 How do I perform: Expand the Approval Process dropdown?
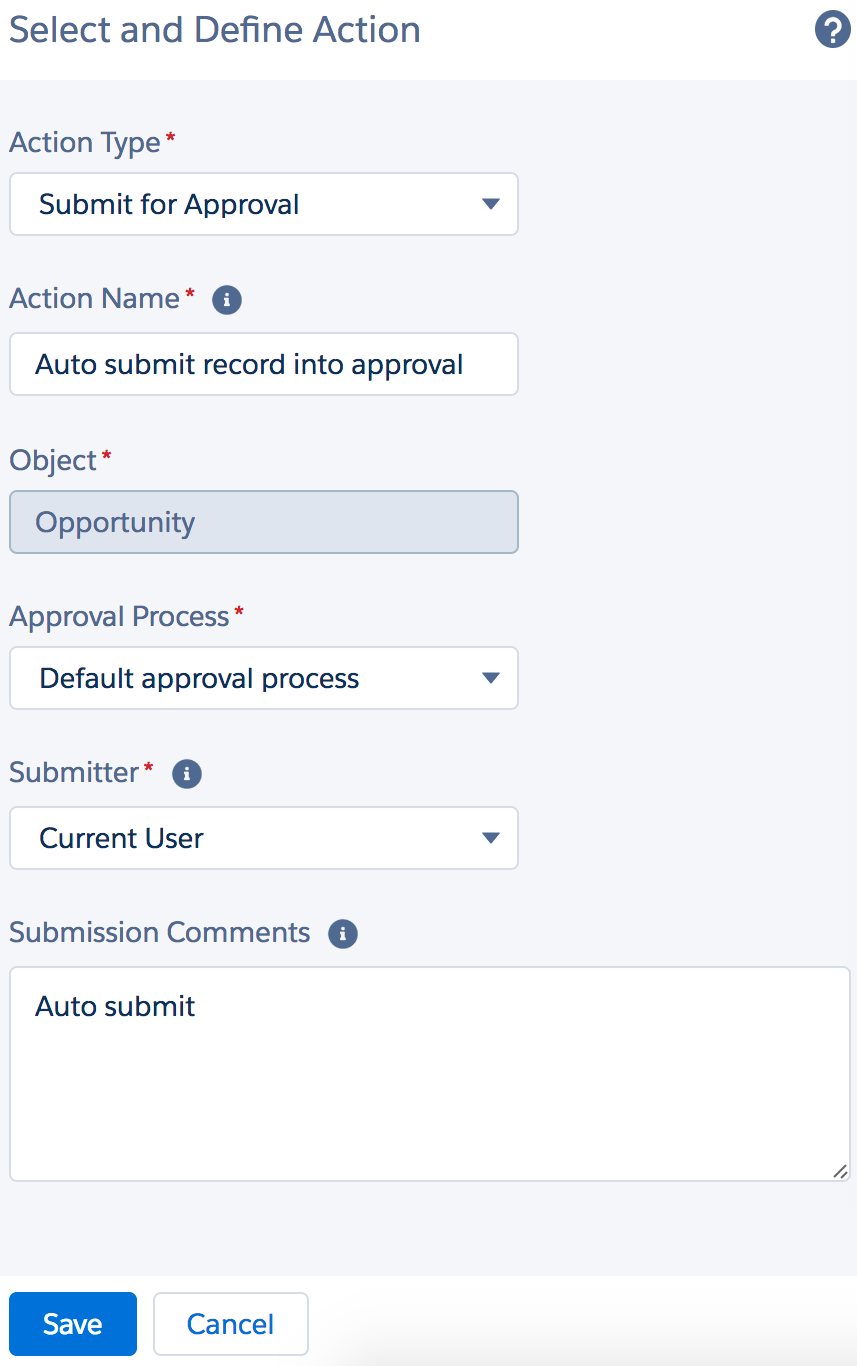tap(264, 678)
